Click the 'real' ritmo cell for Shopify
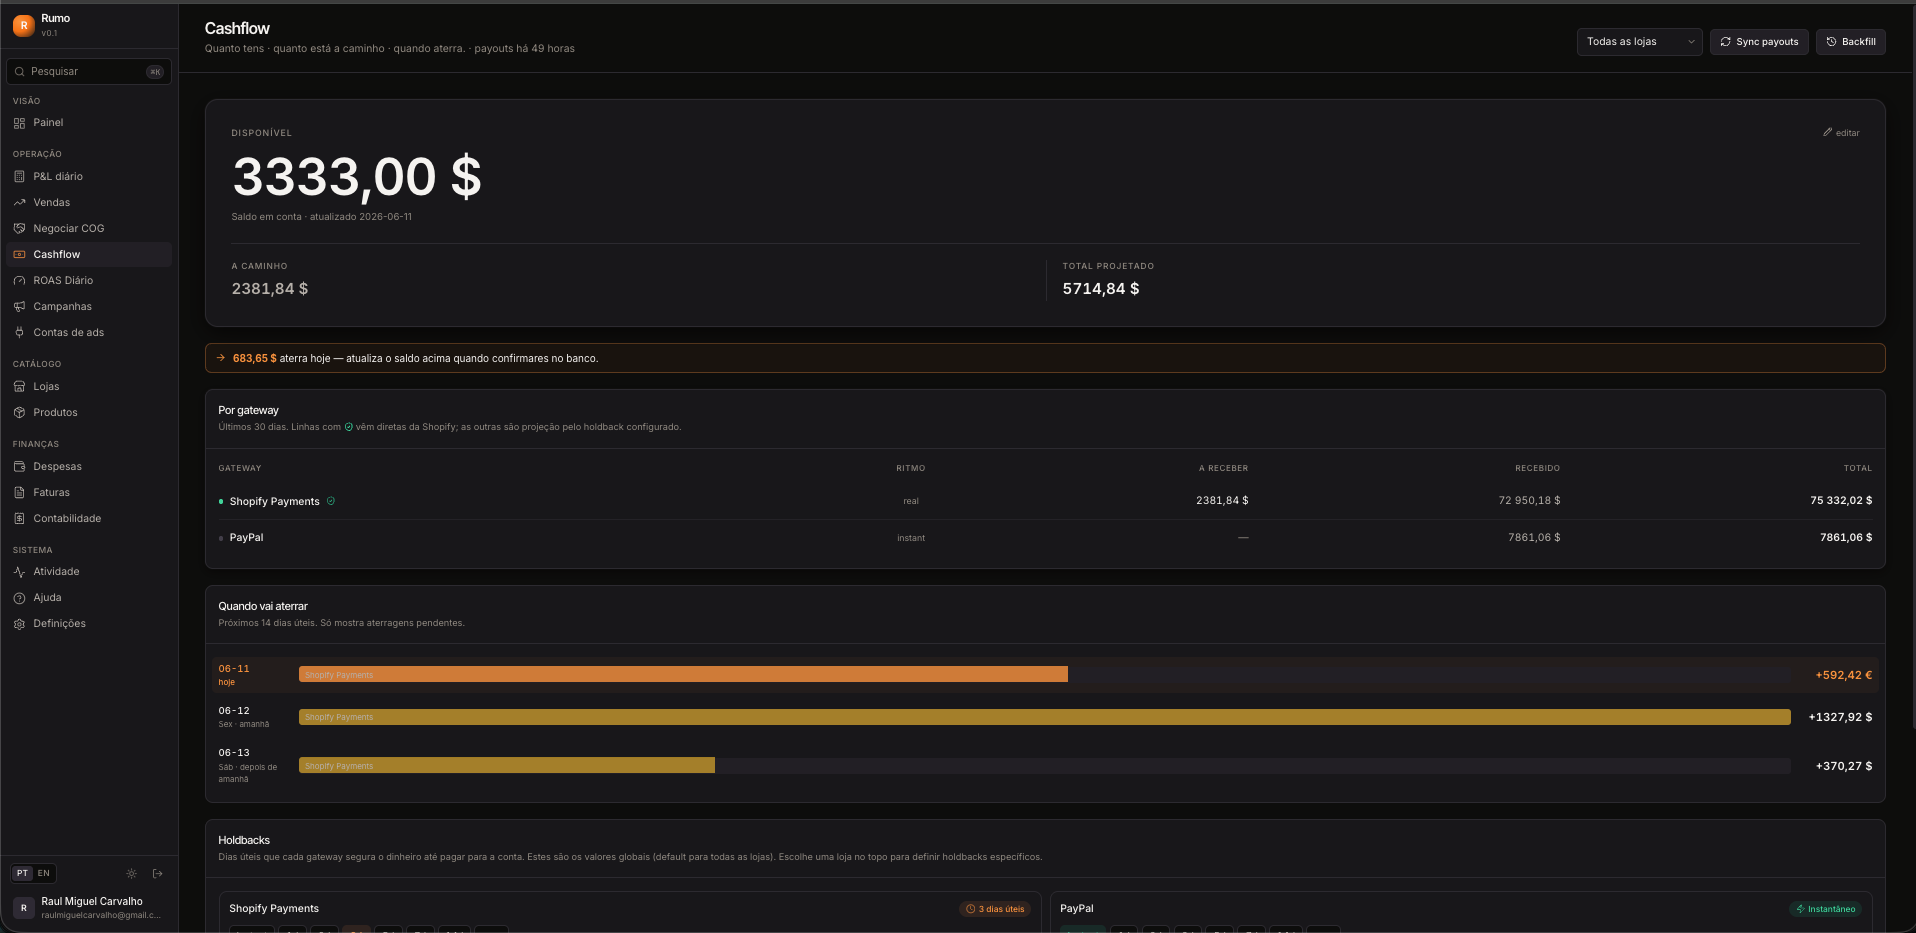 911,502
